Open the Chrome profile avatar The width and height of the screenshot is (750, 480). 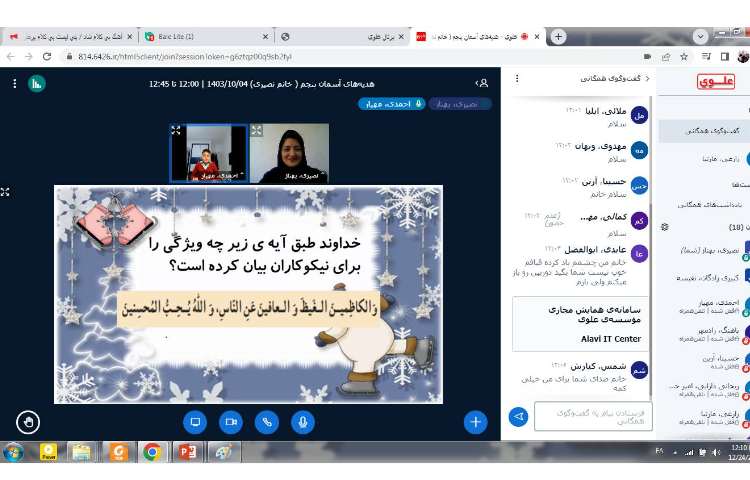coord(743,56)
